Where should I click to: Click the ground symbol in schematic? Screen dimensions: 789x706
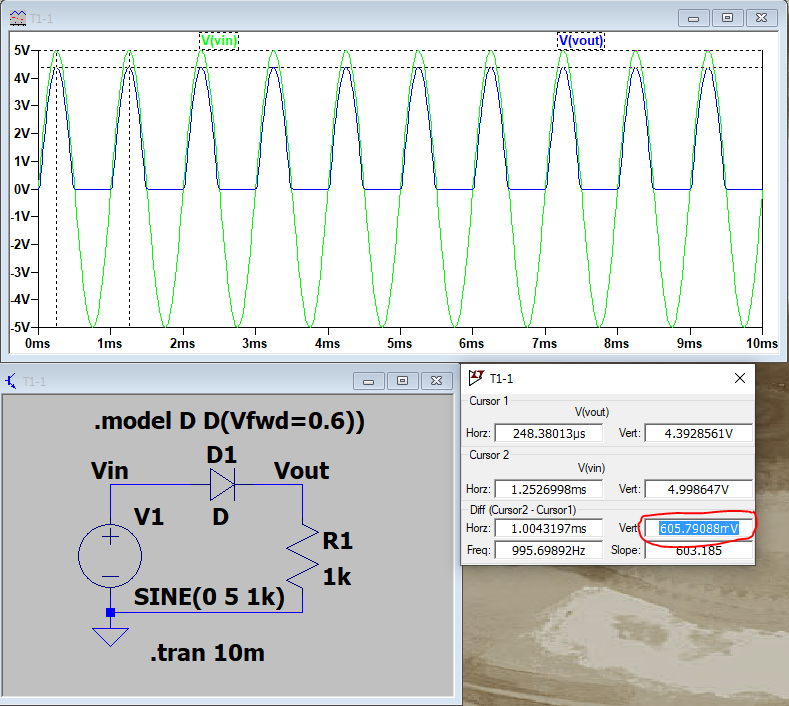pos(110,636)
